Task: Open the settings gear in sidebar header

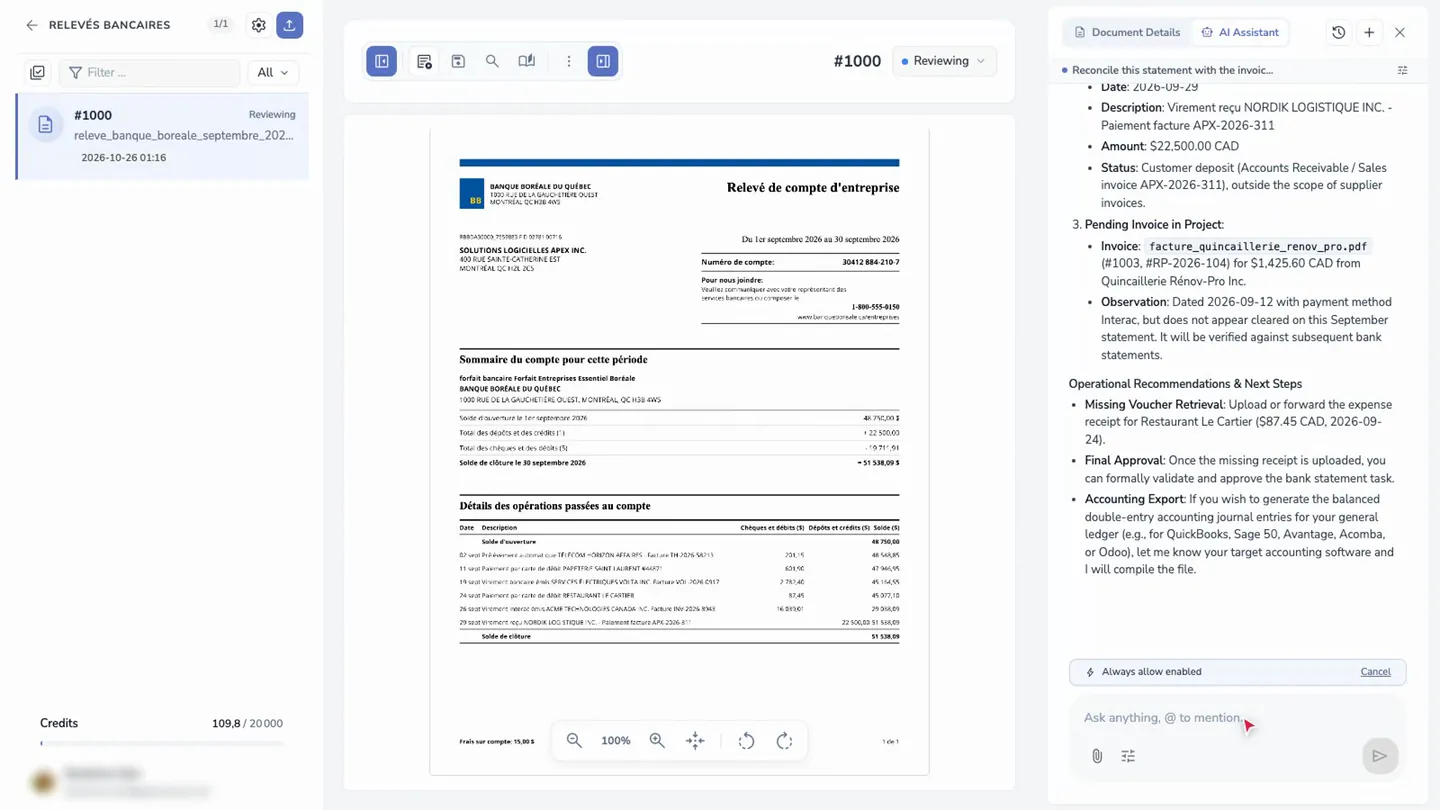Action: click(x=259, y=25)
